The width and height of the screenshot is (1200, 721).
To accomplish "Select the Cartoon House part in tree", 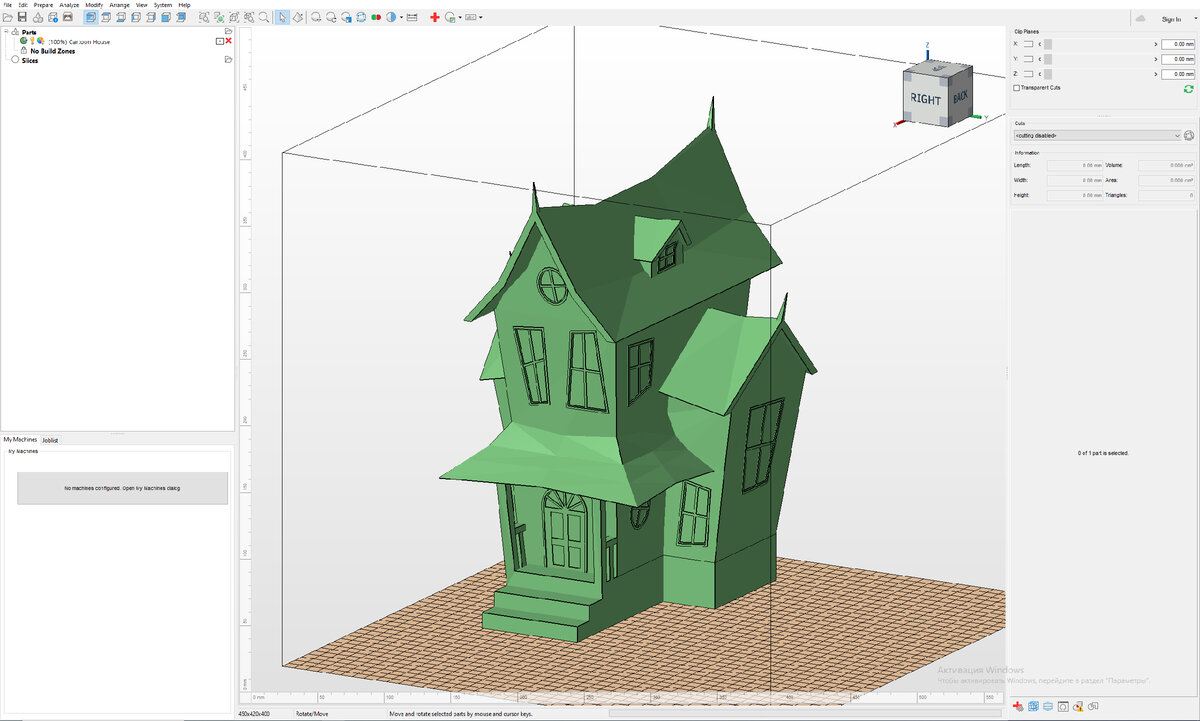I will point(79,41).
